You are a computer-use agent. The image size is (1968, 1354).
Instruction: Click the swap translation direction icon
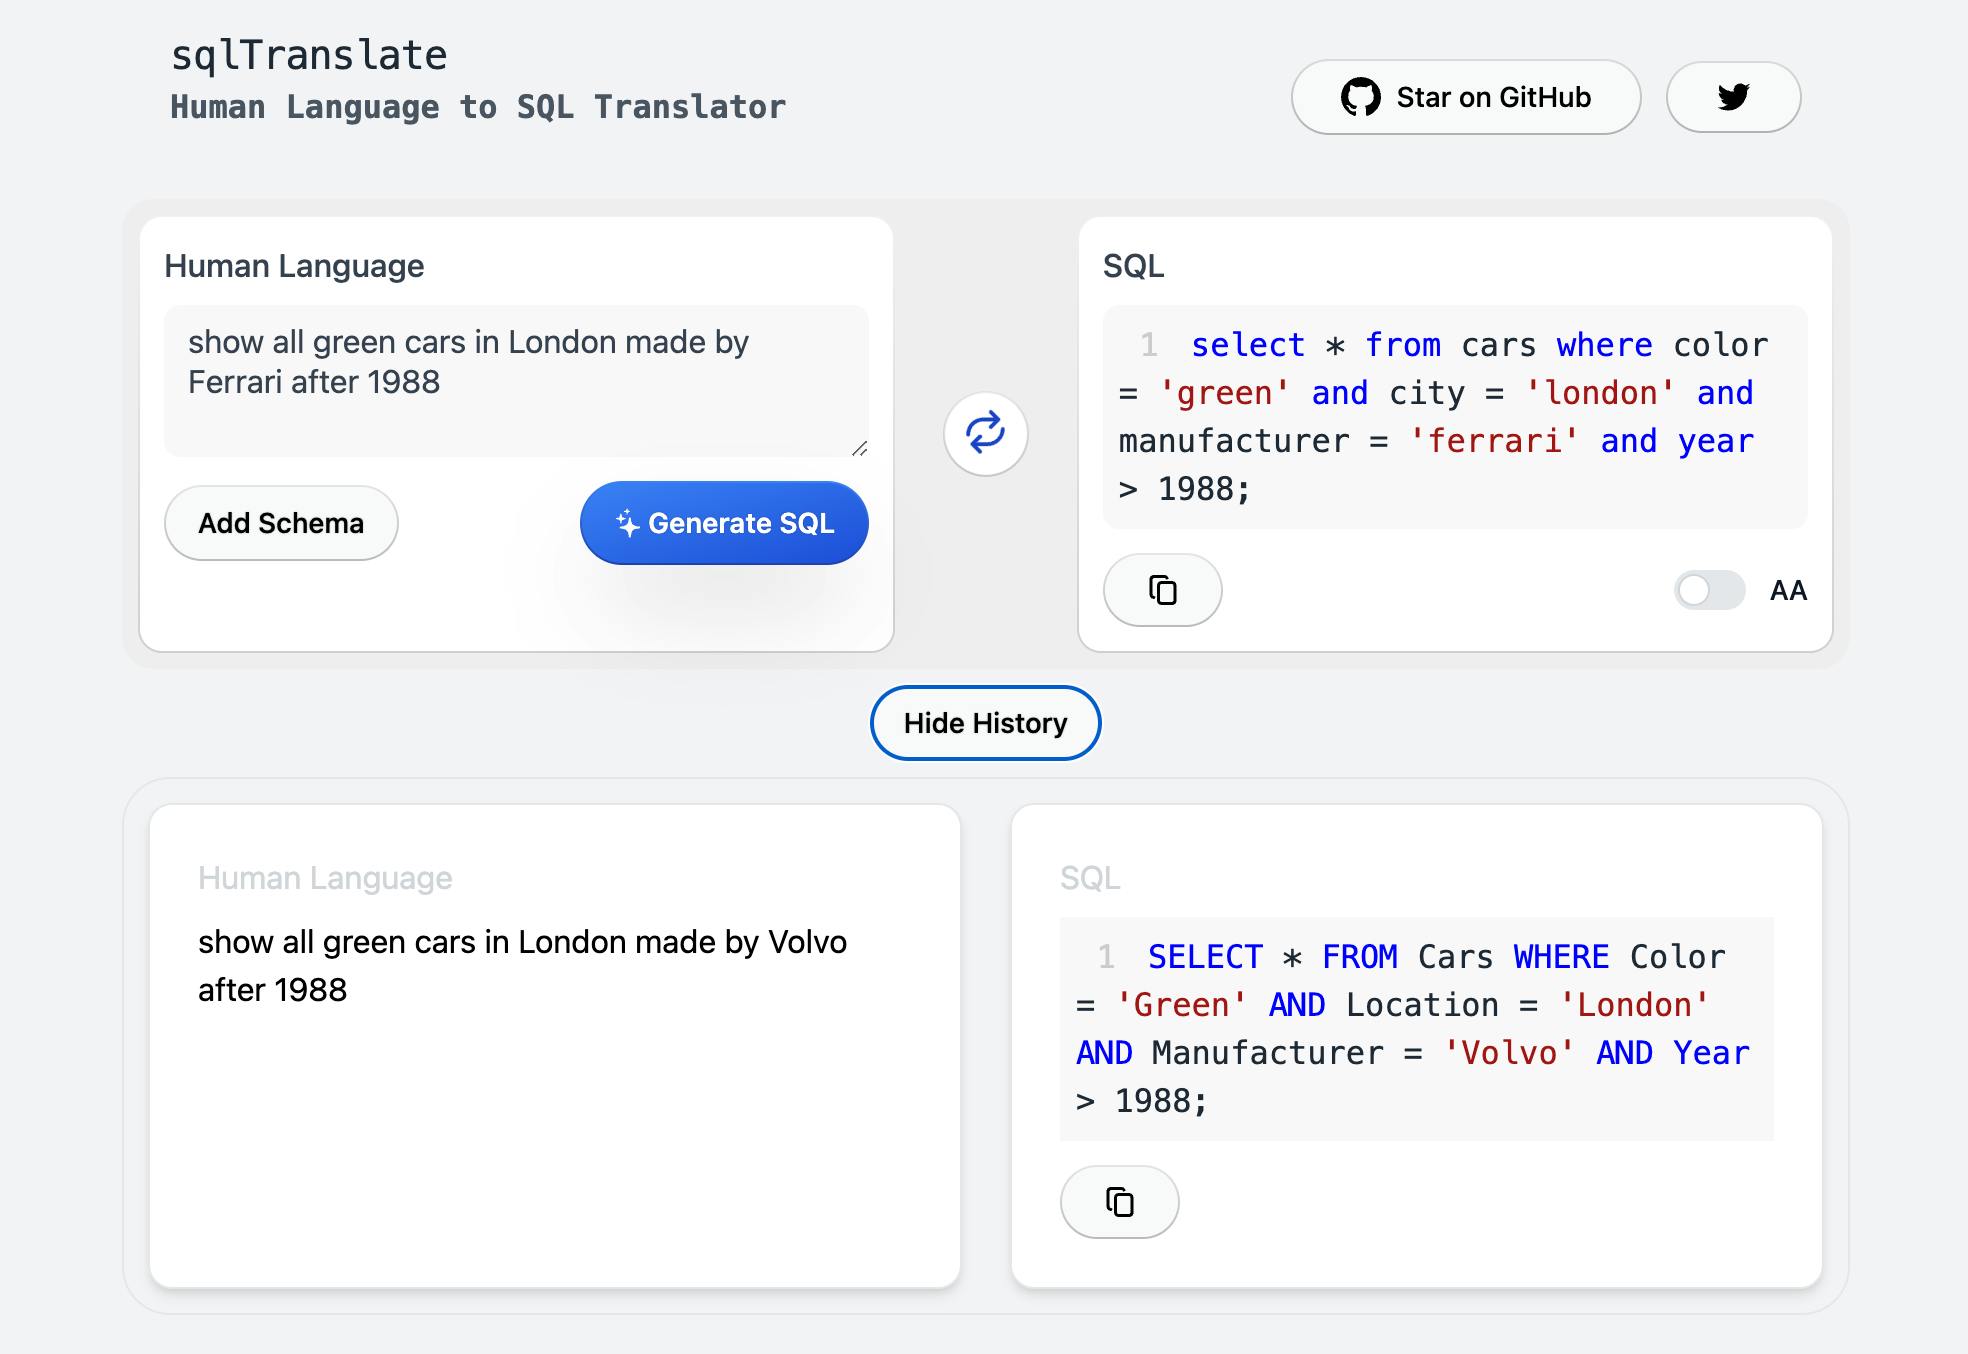coord(986,434)
